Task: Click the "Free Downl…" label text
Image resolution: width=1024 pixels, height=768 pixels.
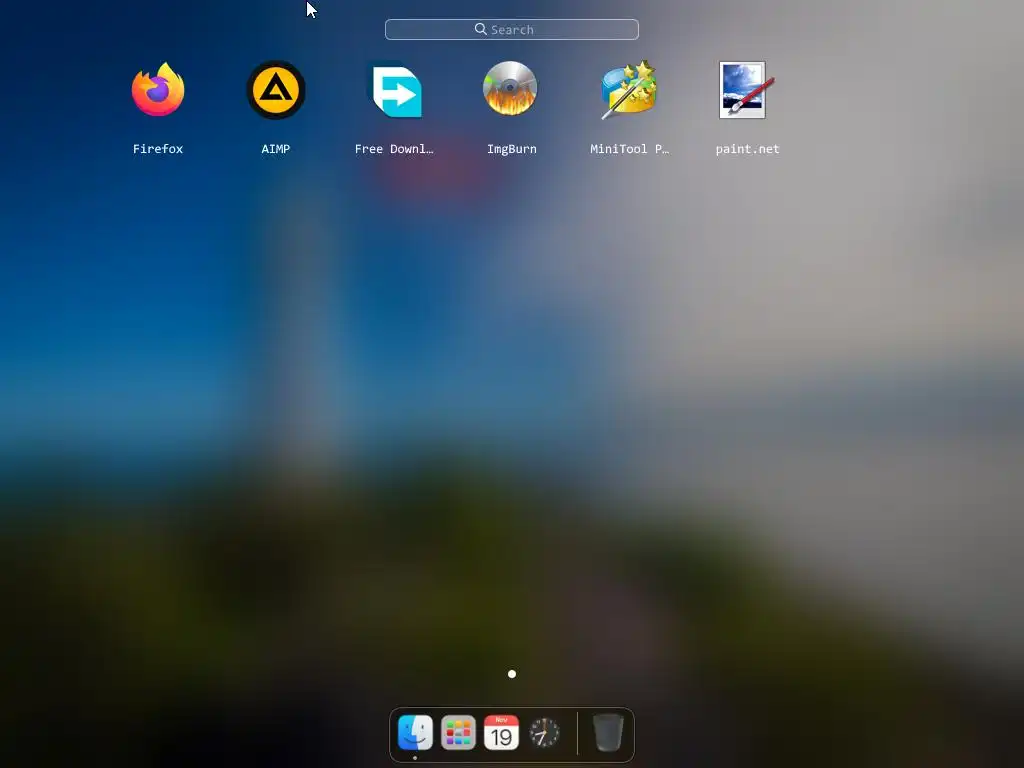Action: [394, 149]
